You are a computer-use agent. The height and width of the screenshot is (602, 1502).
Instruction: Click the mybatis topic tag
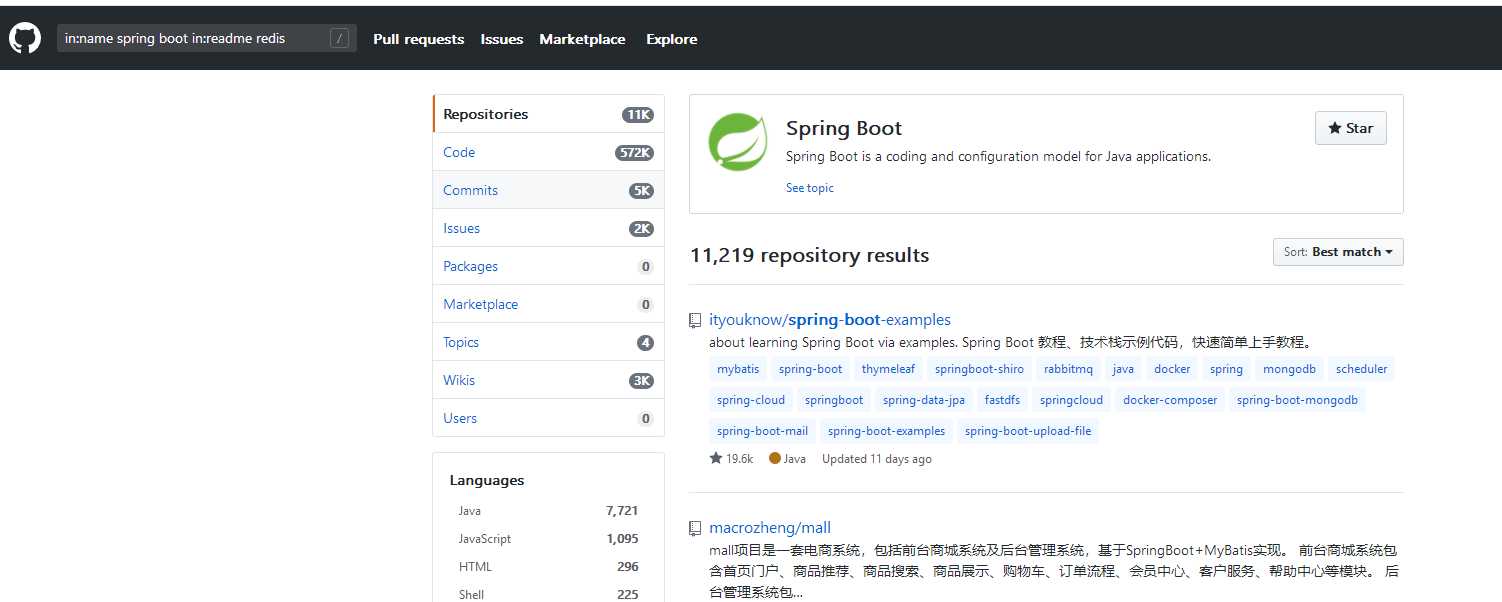[x=738, y=369]
